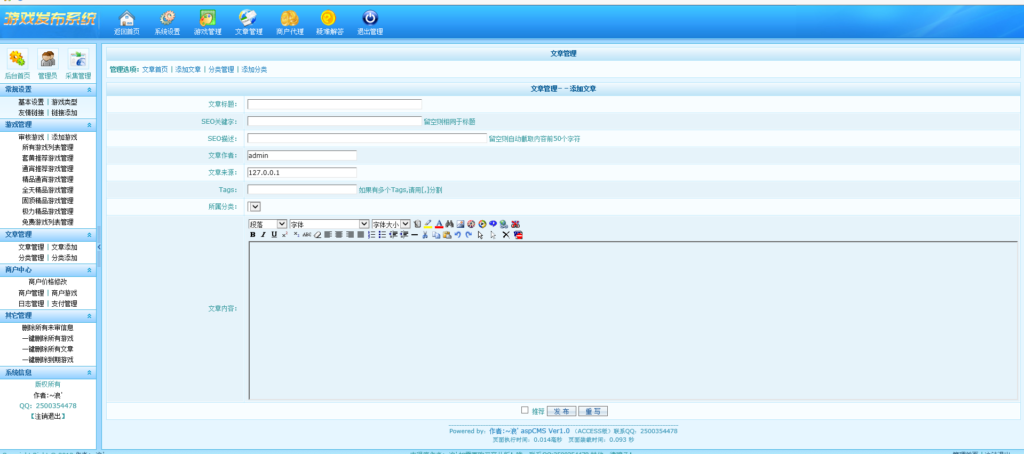This screenshot has width=1024, height=454.
Task: Click the scissors cut icon in editor
Action: 425,234
